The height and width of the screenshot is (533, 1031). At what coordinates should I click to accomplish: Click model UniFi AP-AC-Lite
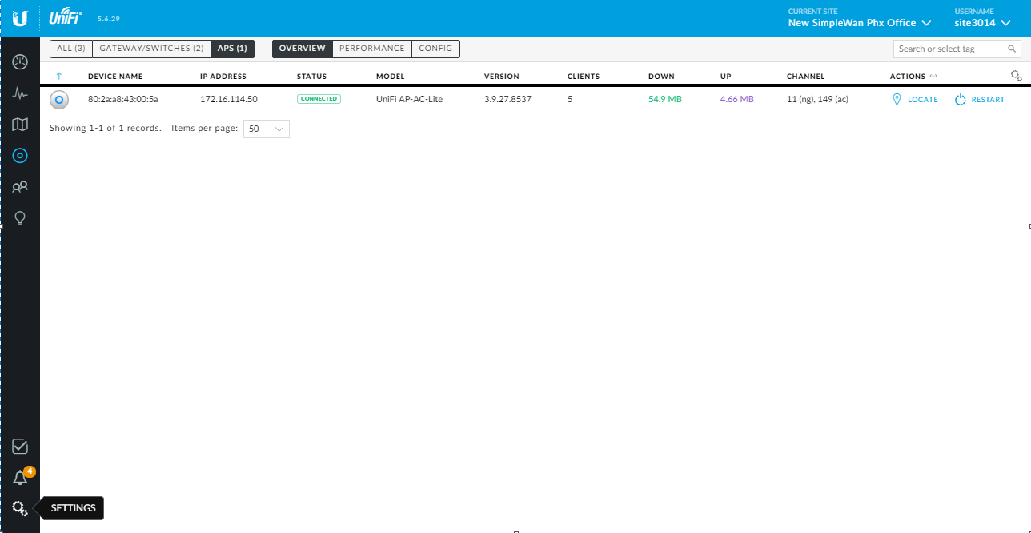coord(409,99)
